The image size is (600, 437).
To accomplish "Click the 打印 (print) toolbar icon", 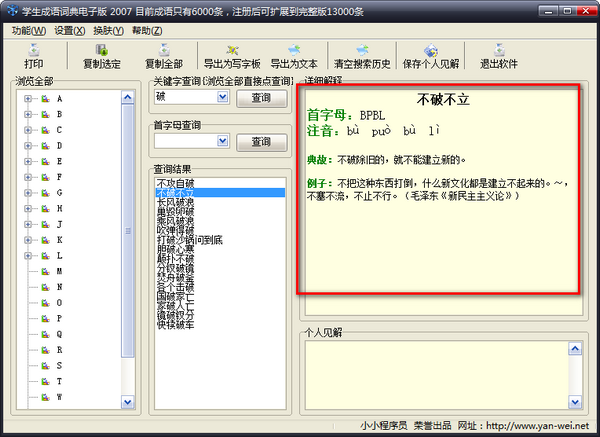I will (x=34, y=50).
